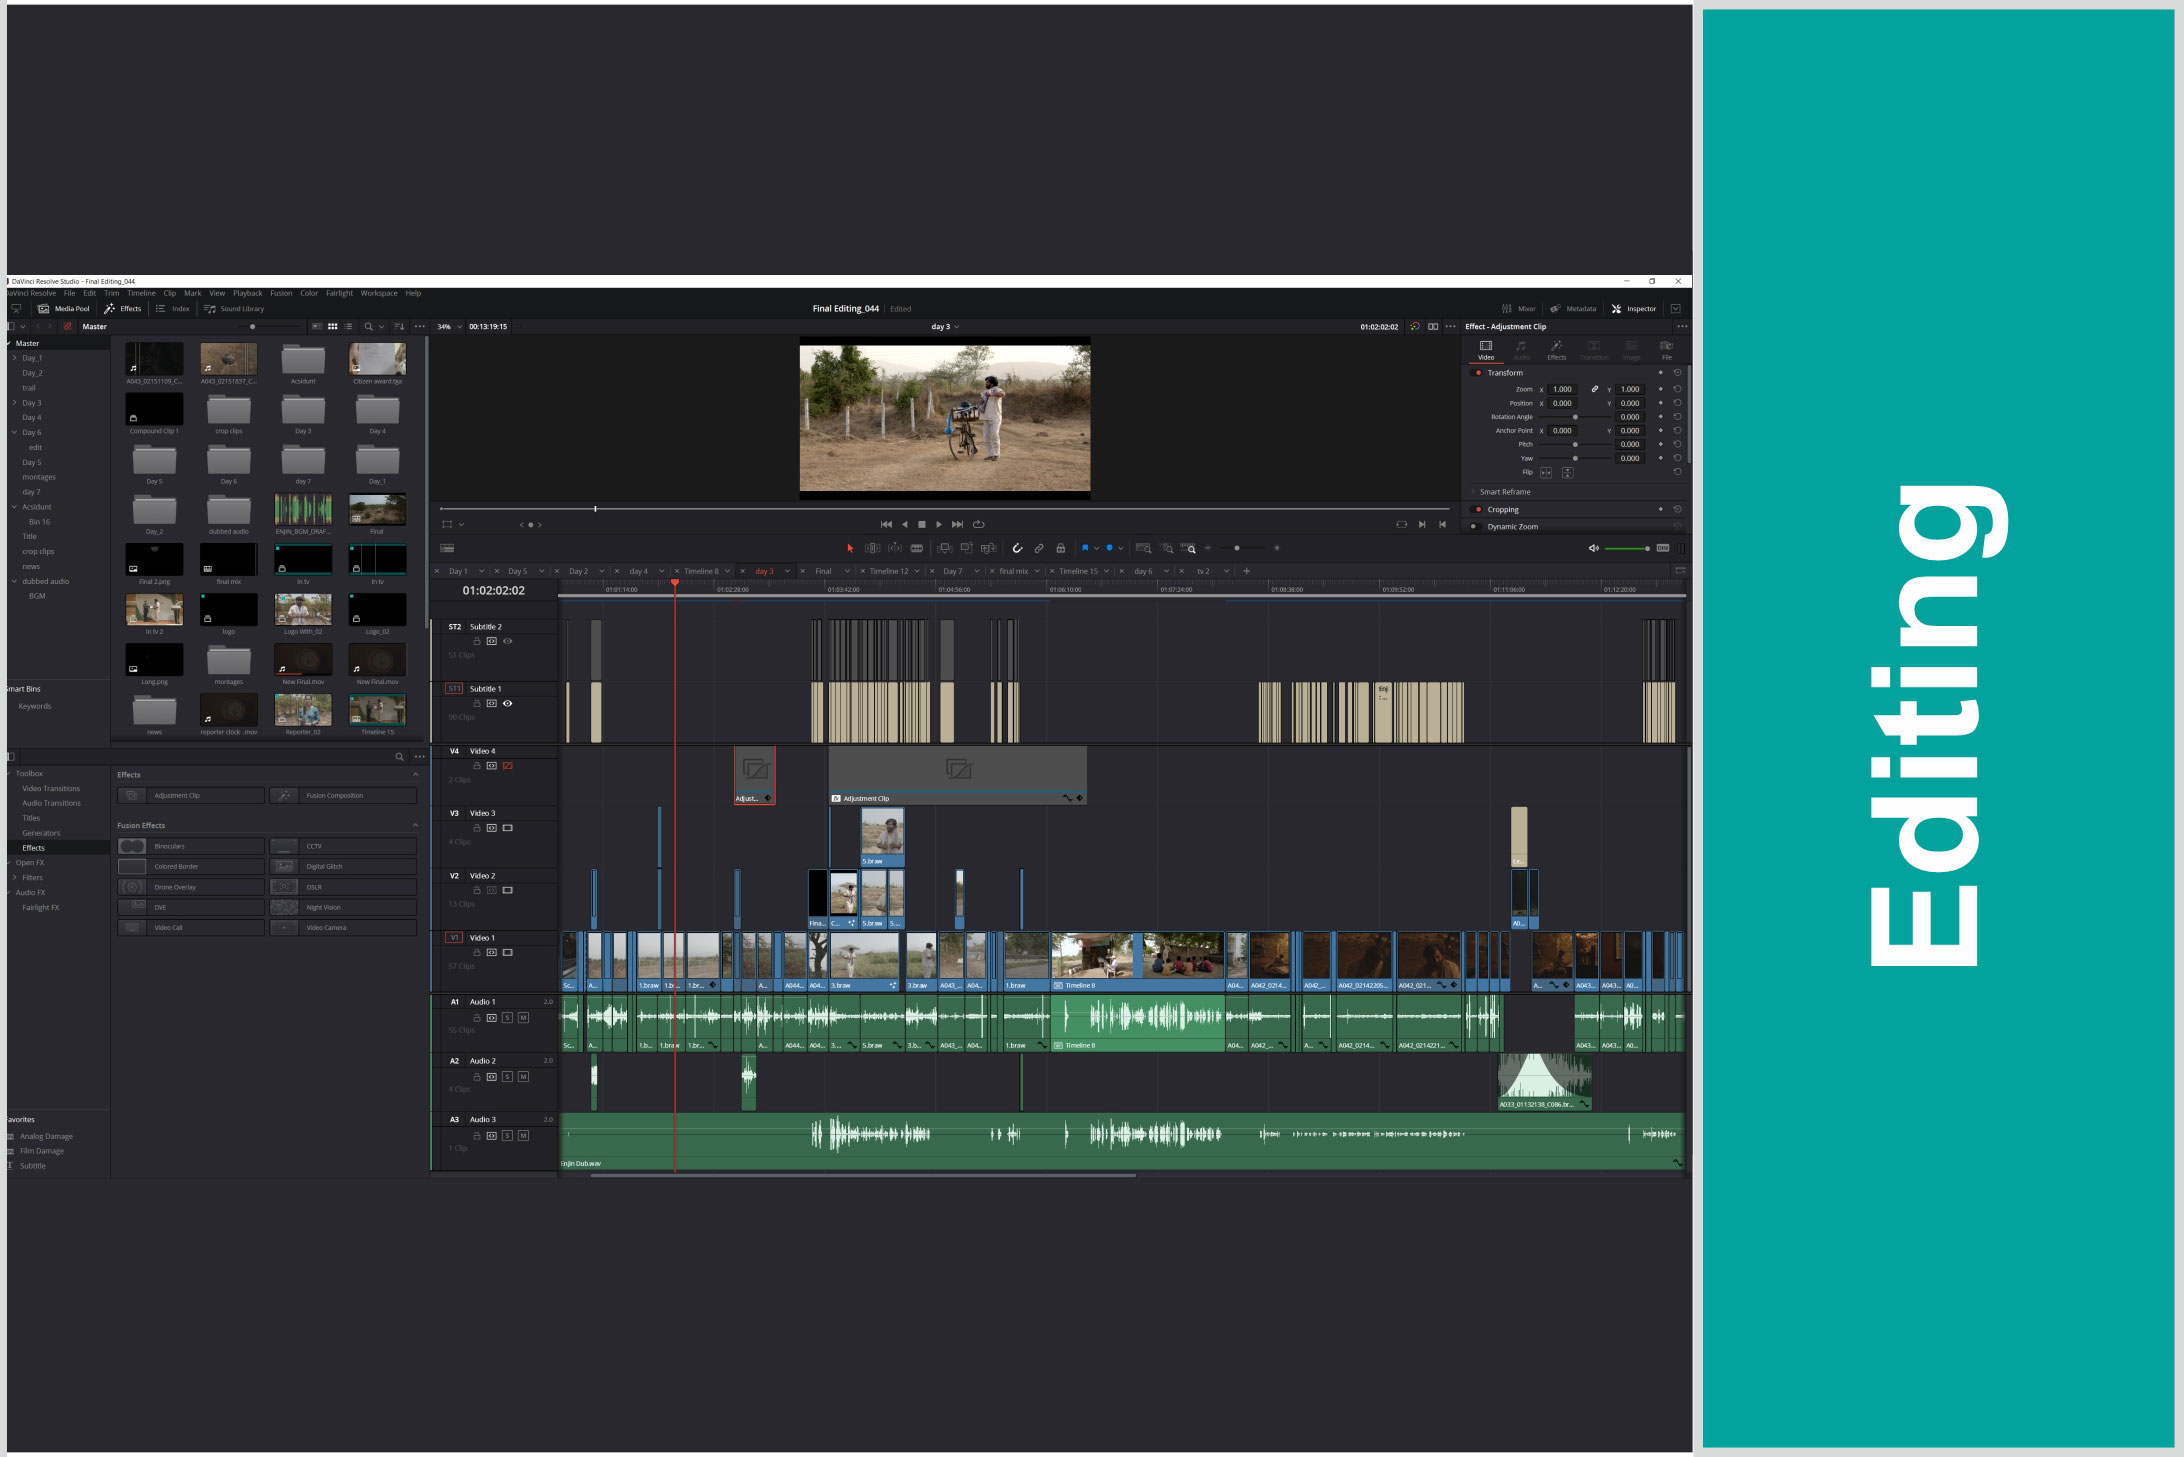This screenshot has width=2184, height=1457.
Task: Click the Trim edit mode tool
Action: click(872, 548)
